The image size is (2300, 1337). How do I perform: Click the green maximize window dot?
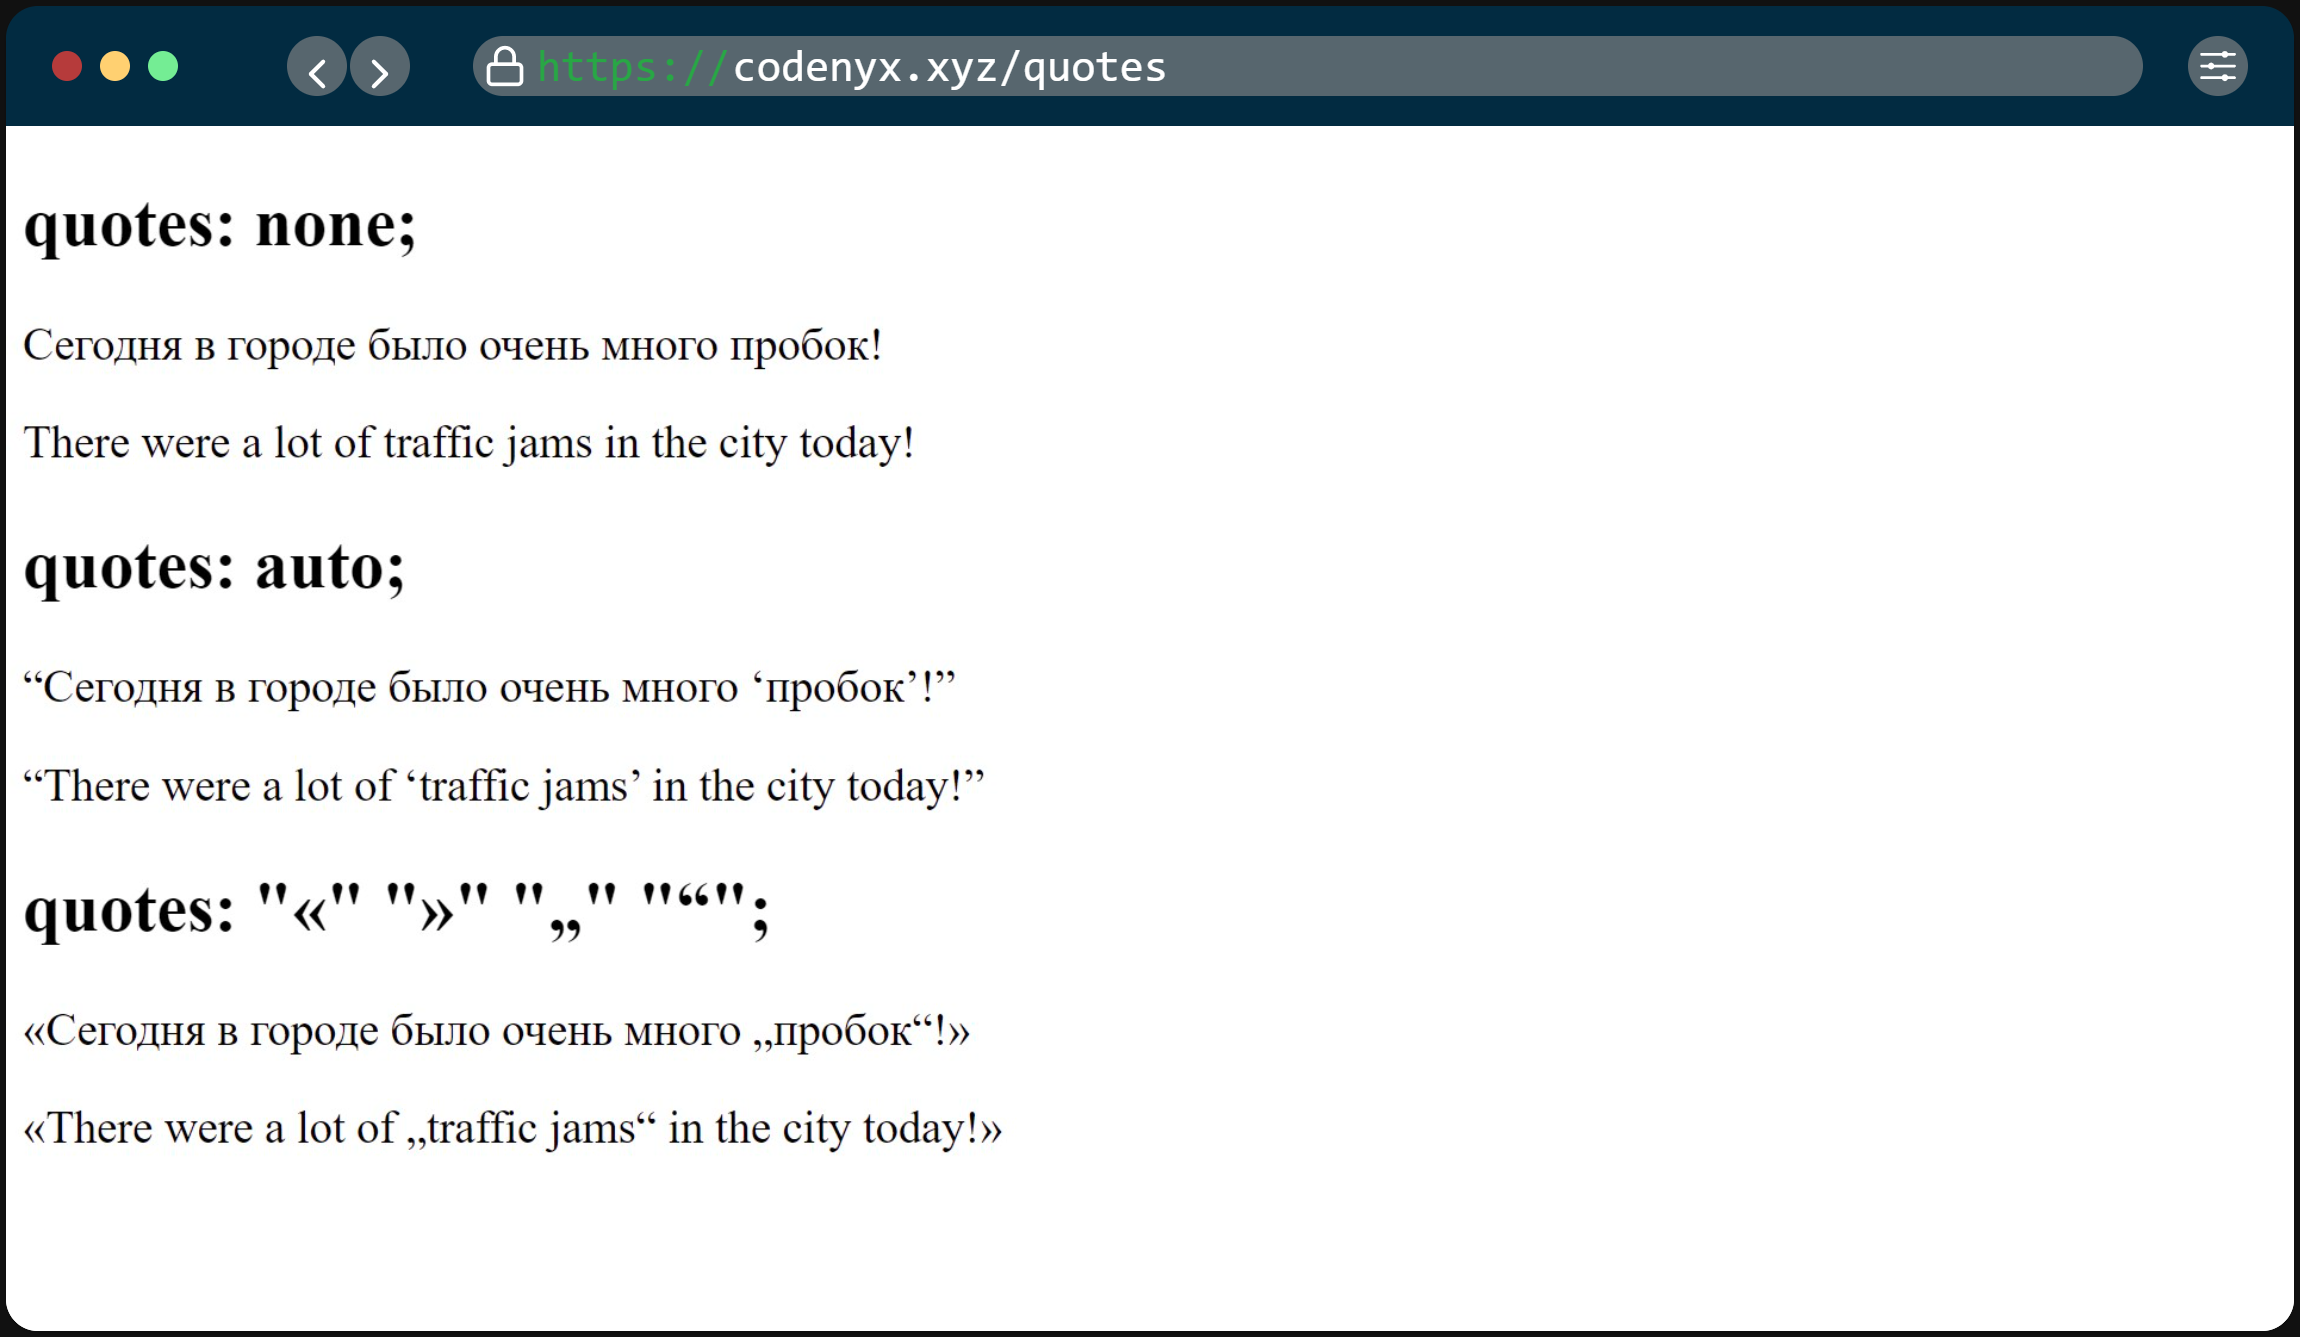[x=163, y=67]
